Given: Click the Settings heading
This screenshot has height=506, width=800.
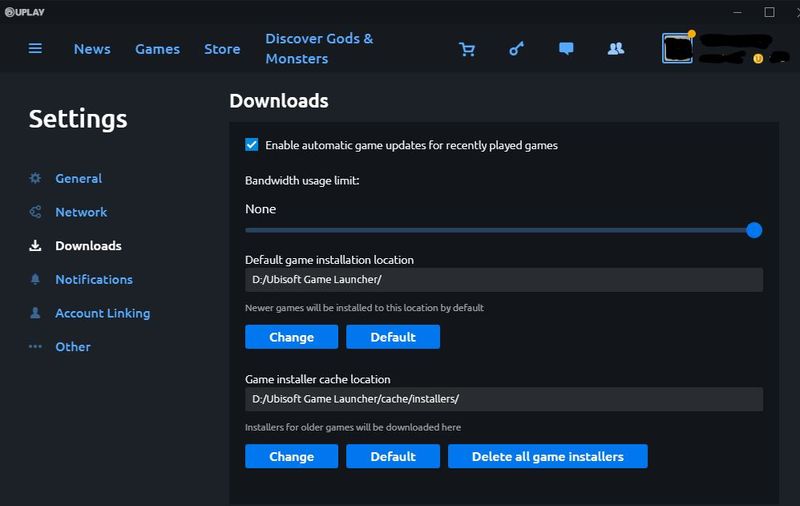Looking at the screenshot, I should pos(78,119).
